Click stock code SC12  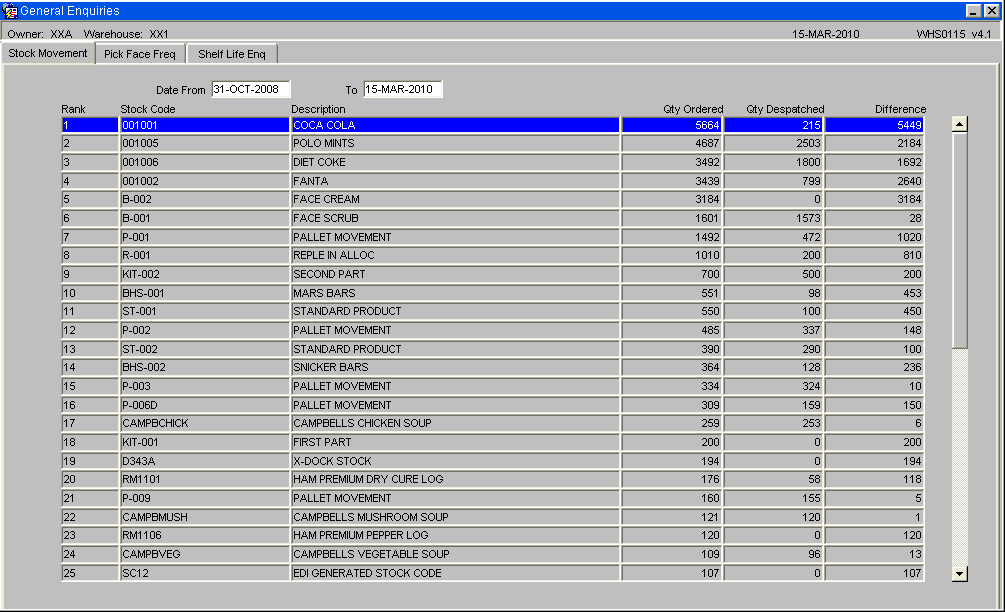click(x=204, y=573)
